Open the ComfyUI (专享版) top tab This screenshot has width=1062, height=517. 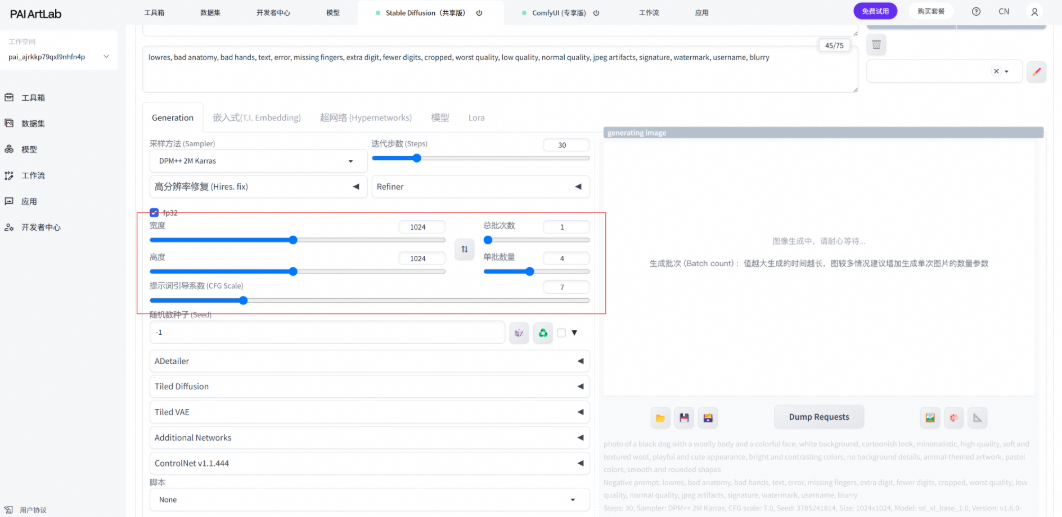click(558, 13)
